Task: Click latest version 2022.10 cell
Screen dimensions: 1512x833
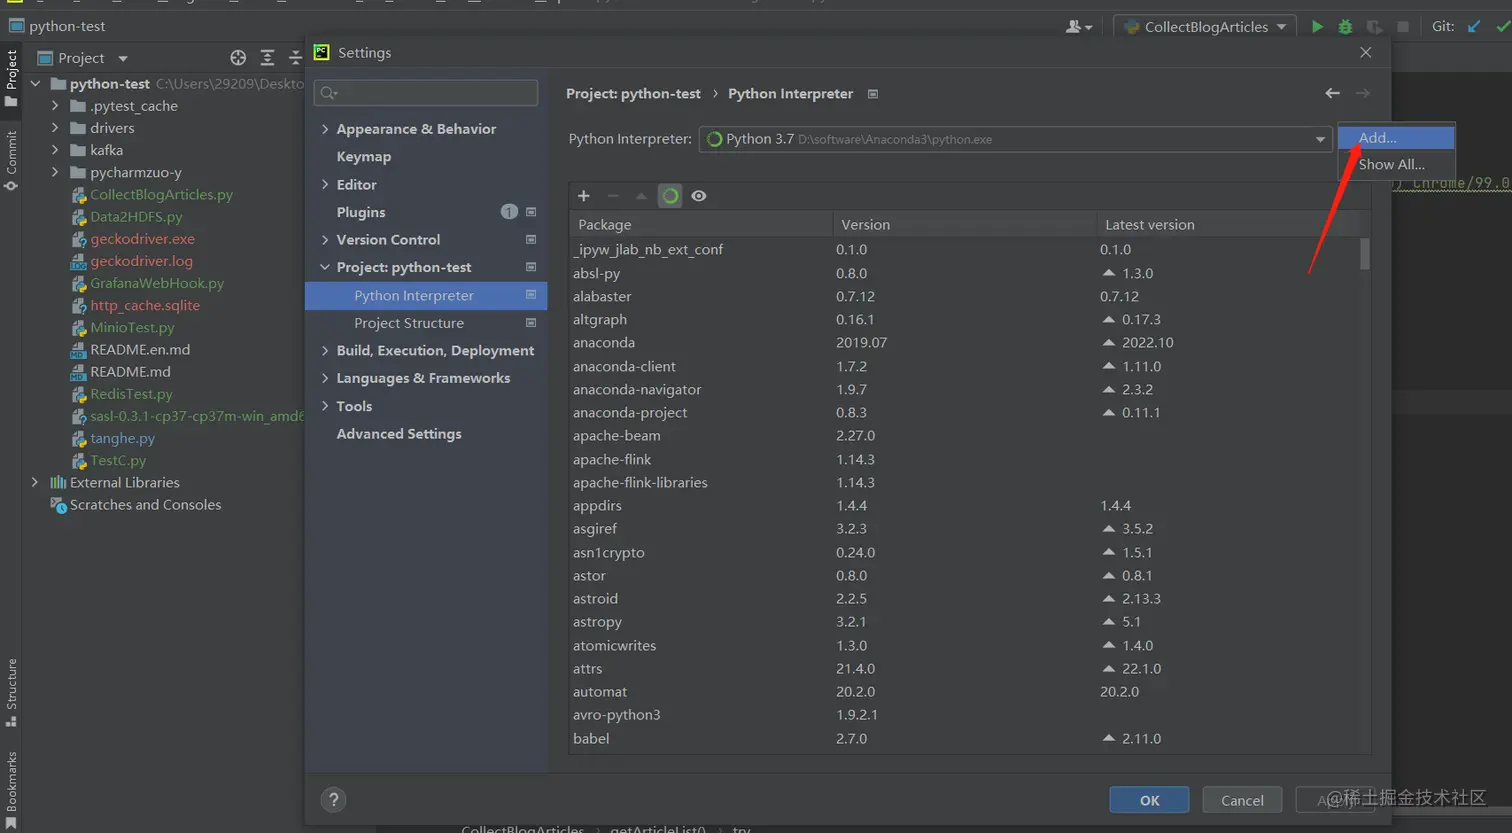Action: 1147,343
